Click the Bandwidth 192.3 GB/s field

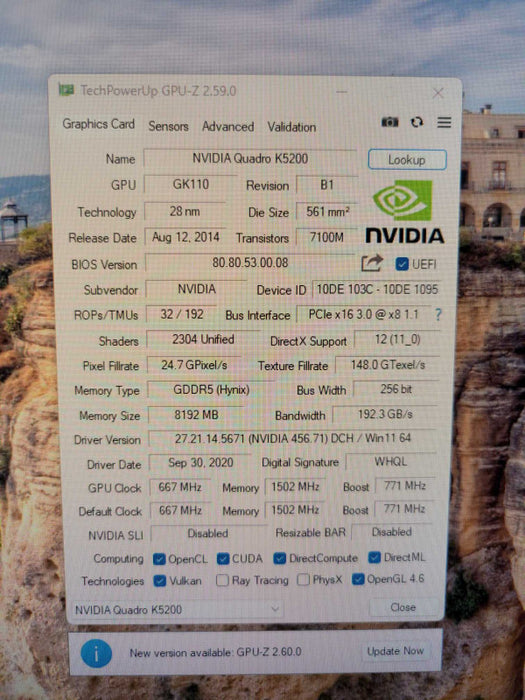point(385,414)
